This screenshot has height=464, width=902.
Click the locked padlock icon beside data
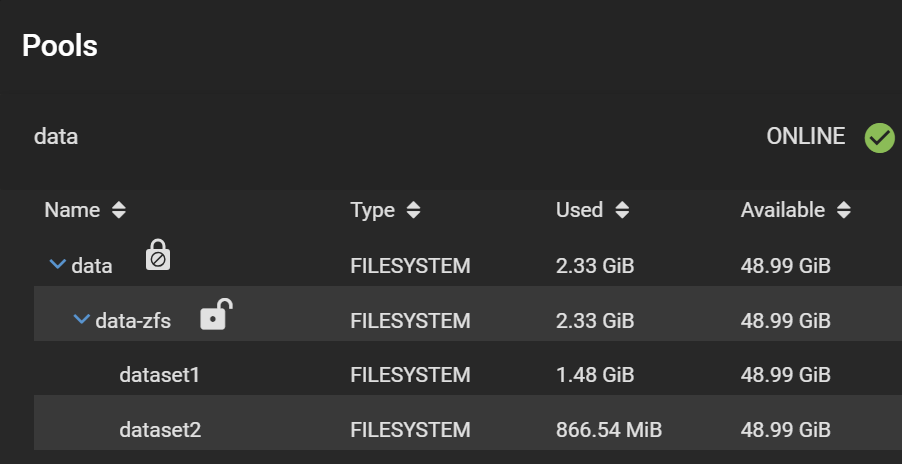158,255
